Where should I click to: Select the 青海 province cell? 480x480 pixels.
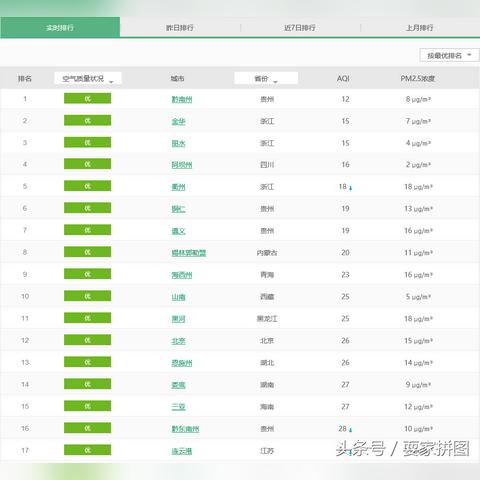[267, 275]
